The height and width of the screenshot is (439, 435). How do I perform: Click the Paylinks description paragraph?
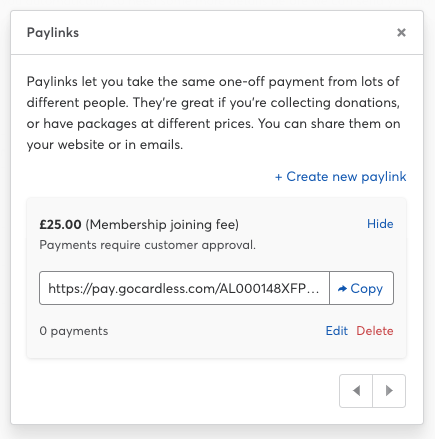pyautogui.click(x=213, y=113)
